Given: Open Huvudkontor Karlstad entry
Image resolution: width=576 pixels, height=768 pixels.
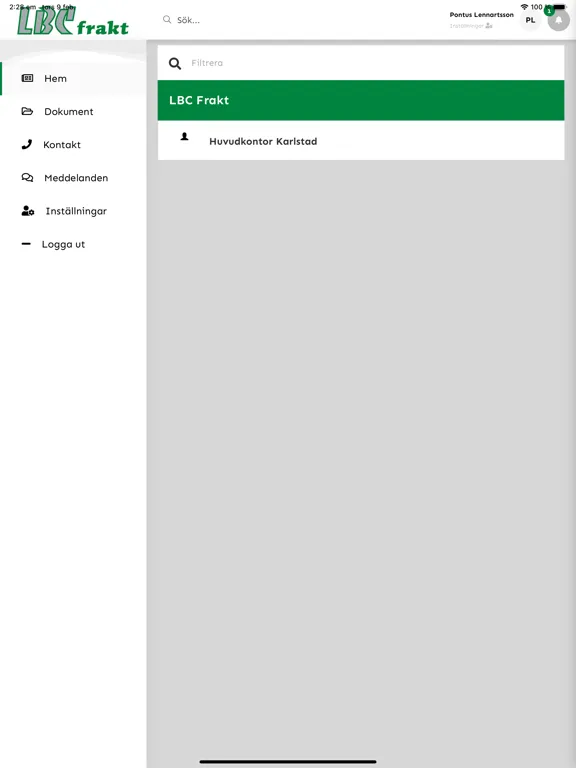Looking at the screenshot, I should click(x=361, y=141).
